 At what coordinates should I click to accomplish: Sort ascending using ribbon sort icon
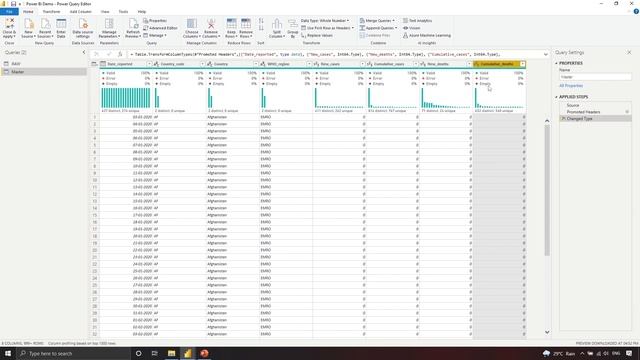tap(261, 20)
